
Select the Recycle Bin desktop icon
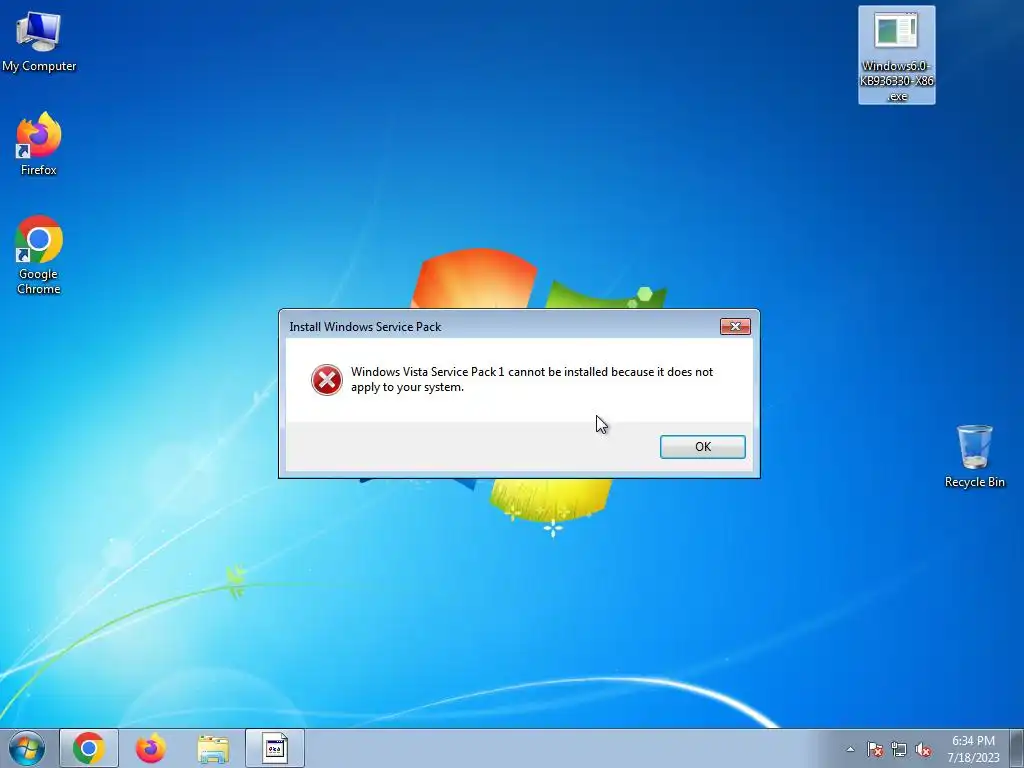[974, 456]
